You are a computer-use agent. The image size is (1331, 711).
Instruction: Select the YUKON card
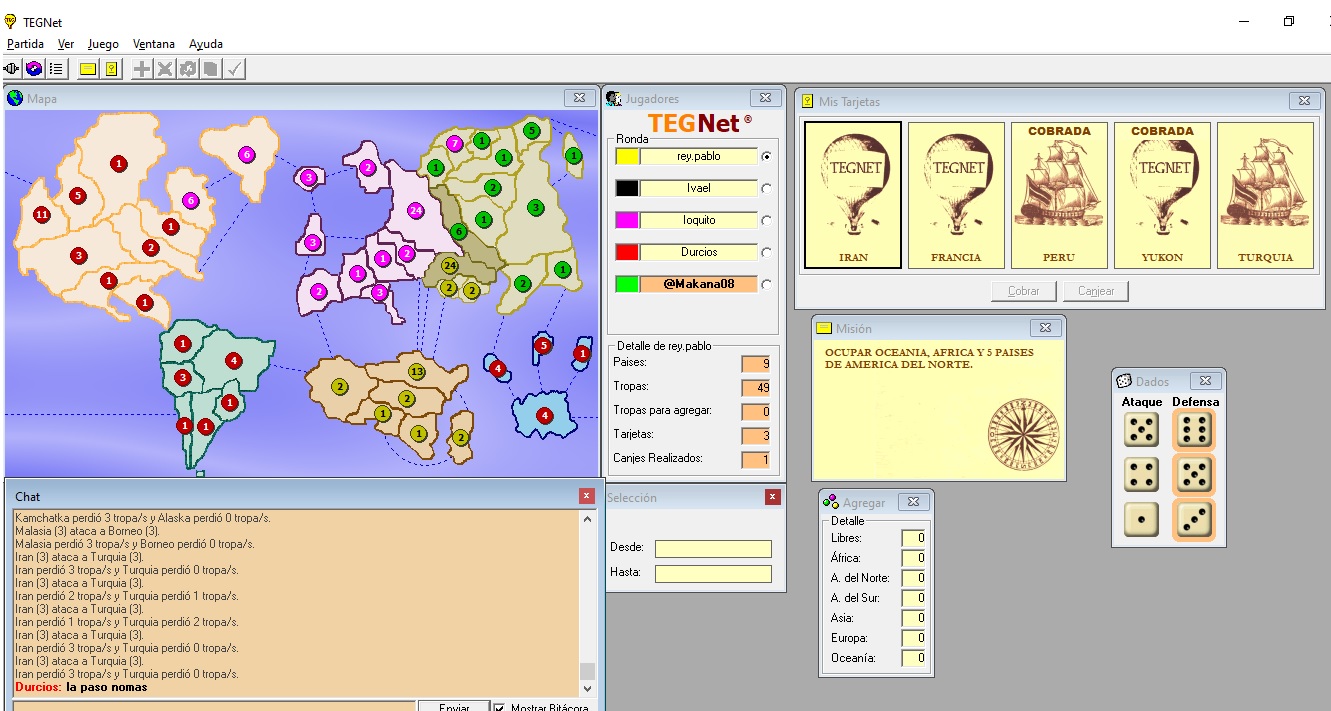tap(1162, 195)
